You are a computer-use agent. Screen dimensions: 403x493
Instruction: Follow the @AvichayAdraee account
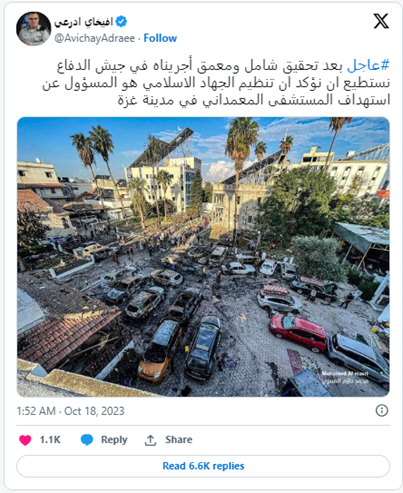(160, 38)
